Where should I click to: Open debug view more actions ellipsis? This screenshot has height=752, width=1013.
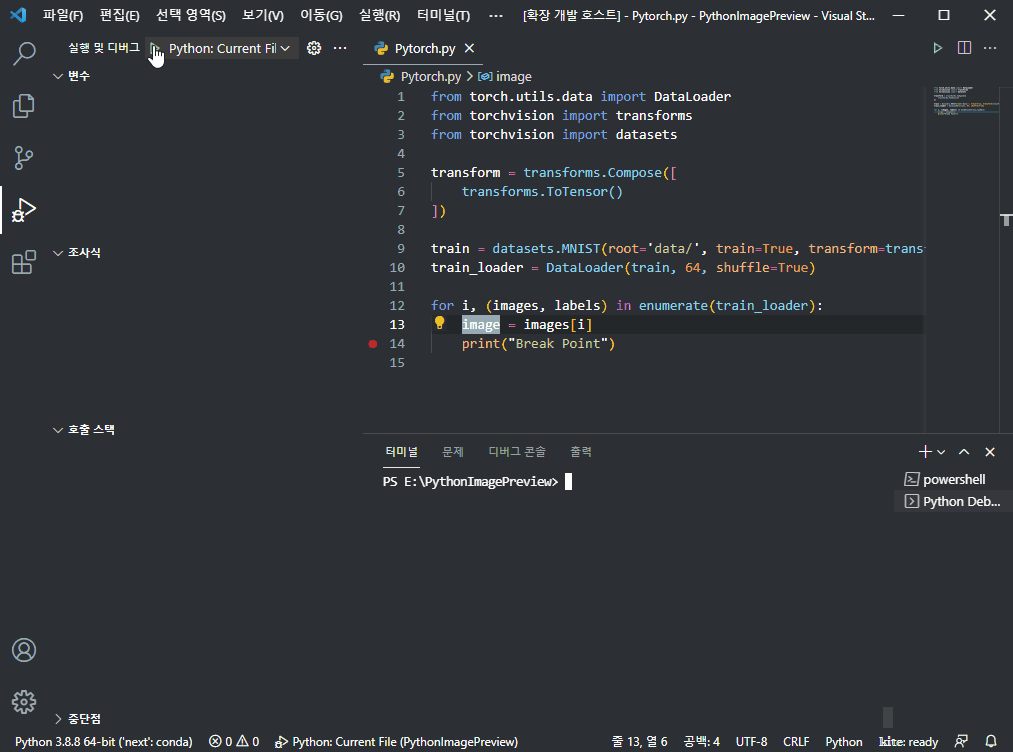(x=340, y=48)
